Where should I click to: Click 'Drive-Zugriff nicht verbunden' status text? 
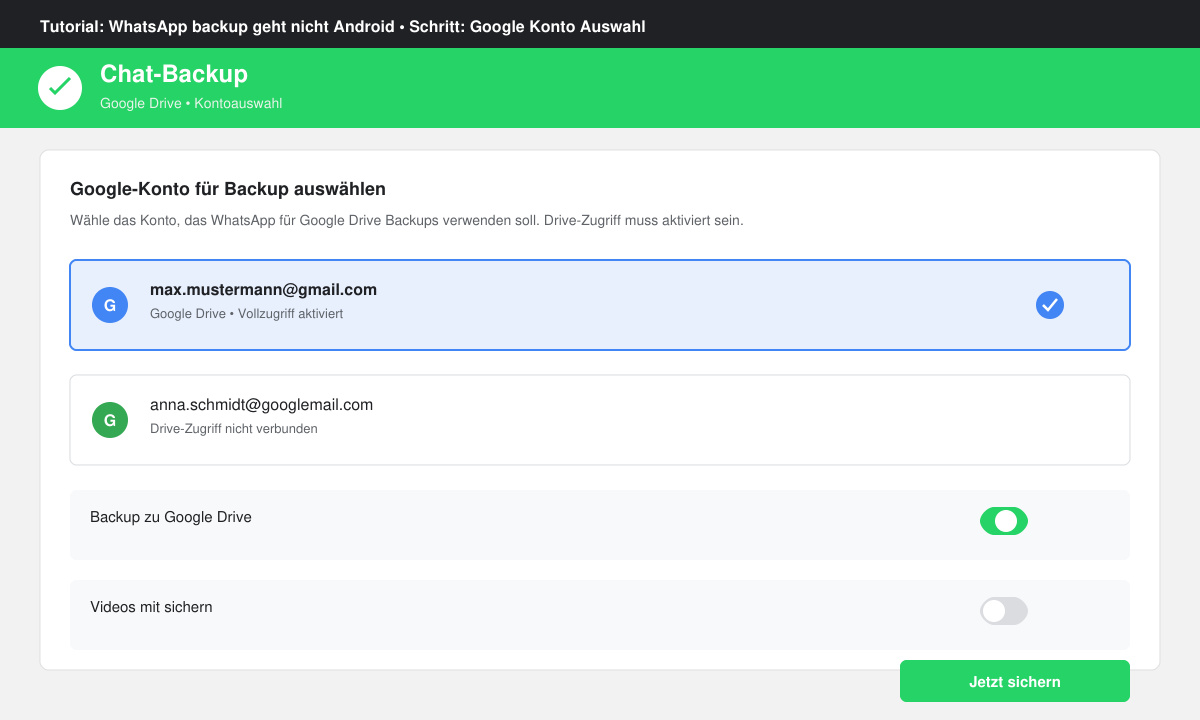click(x=234, y=429)
